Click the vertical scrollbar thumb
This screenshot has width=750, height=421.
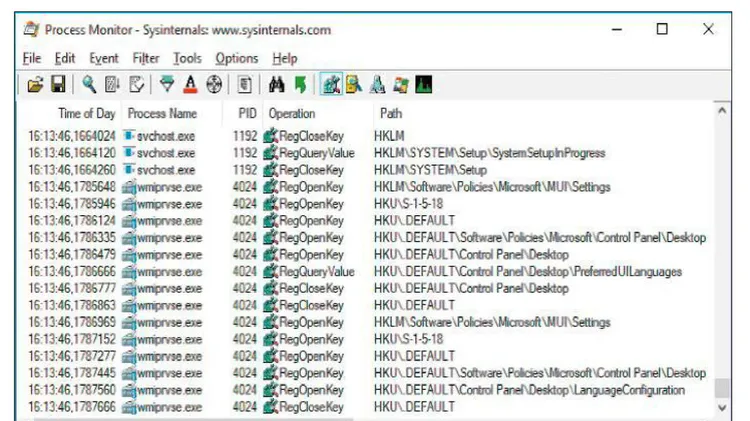click(x=722, y=388)
